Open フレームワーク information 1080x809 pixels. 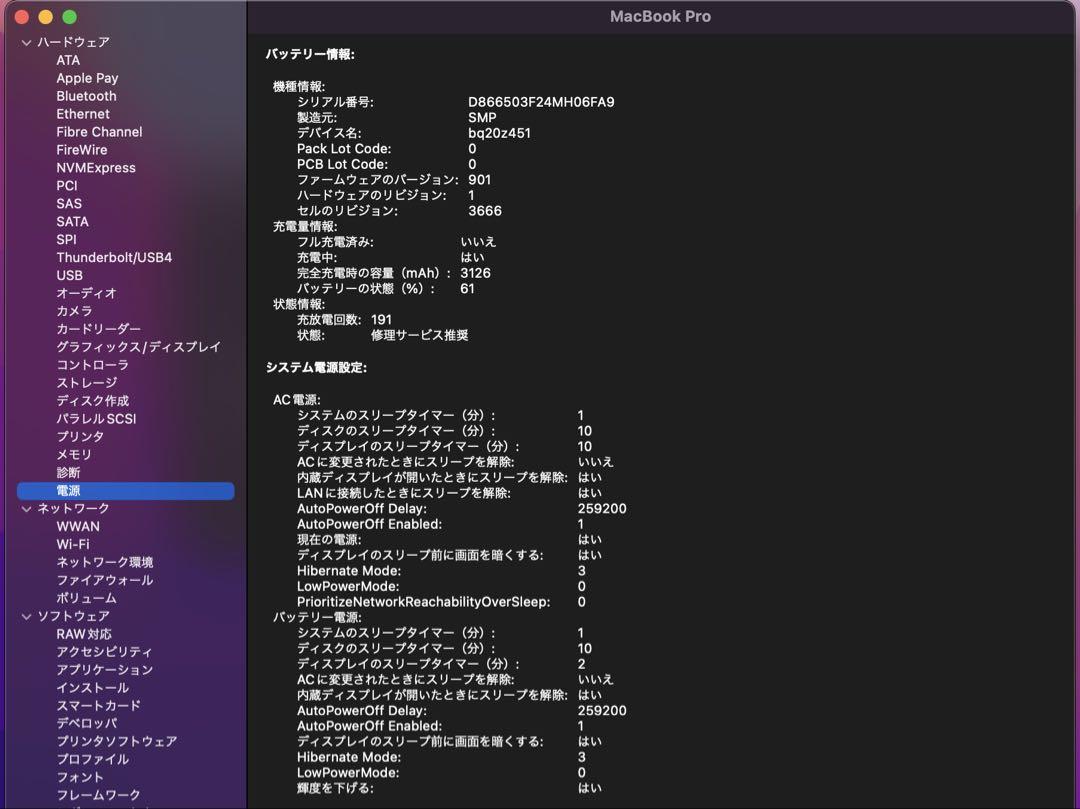tap(98, 795)
